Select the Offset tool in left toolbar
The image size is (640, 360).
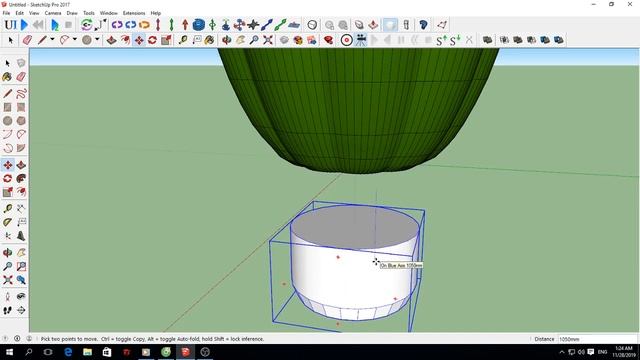[x=21, y=192]
